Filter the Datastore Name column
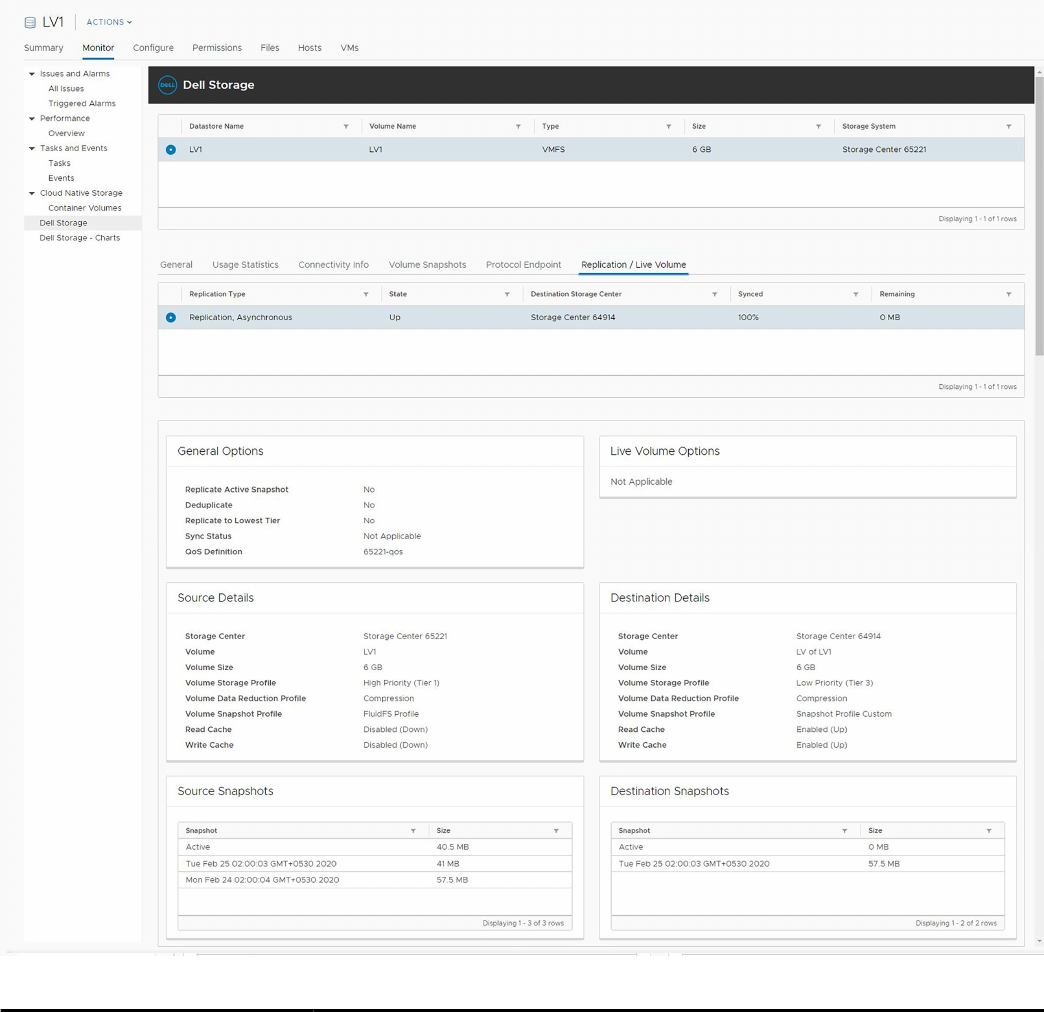Image resolution: width=1044 pixels, height=1012 pixels. 346,127
